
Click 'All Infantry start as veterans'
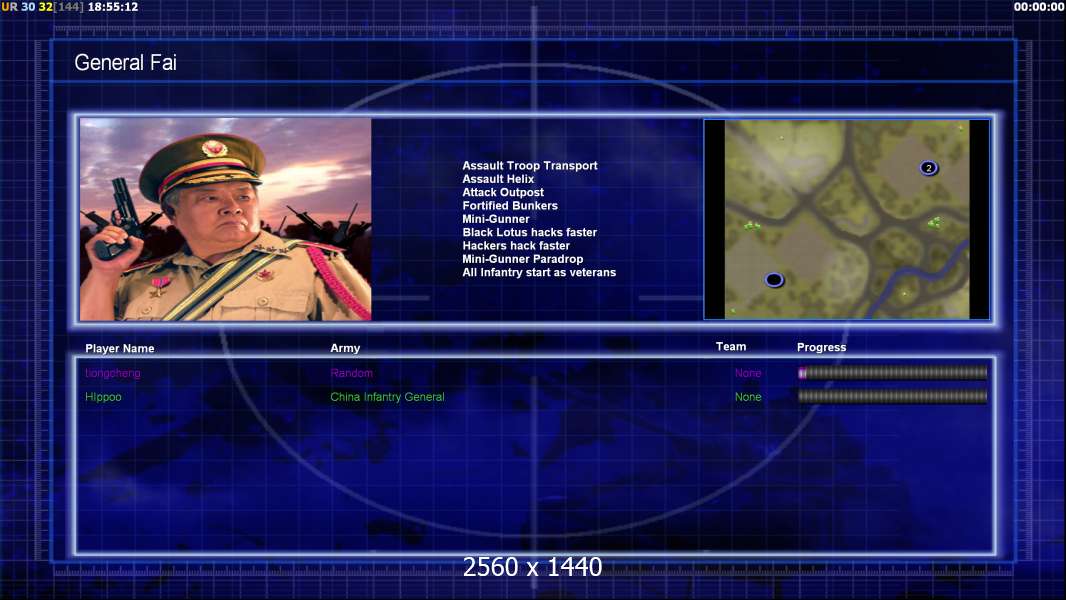point(539,272)
